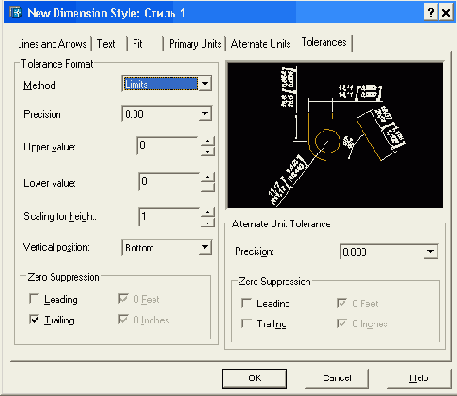Toggle alternate unit Trailing checkbox
The height and width of the screenshot is (396, 457).
pos(246,323)
